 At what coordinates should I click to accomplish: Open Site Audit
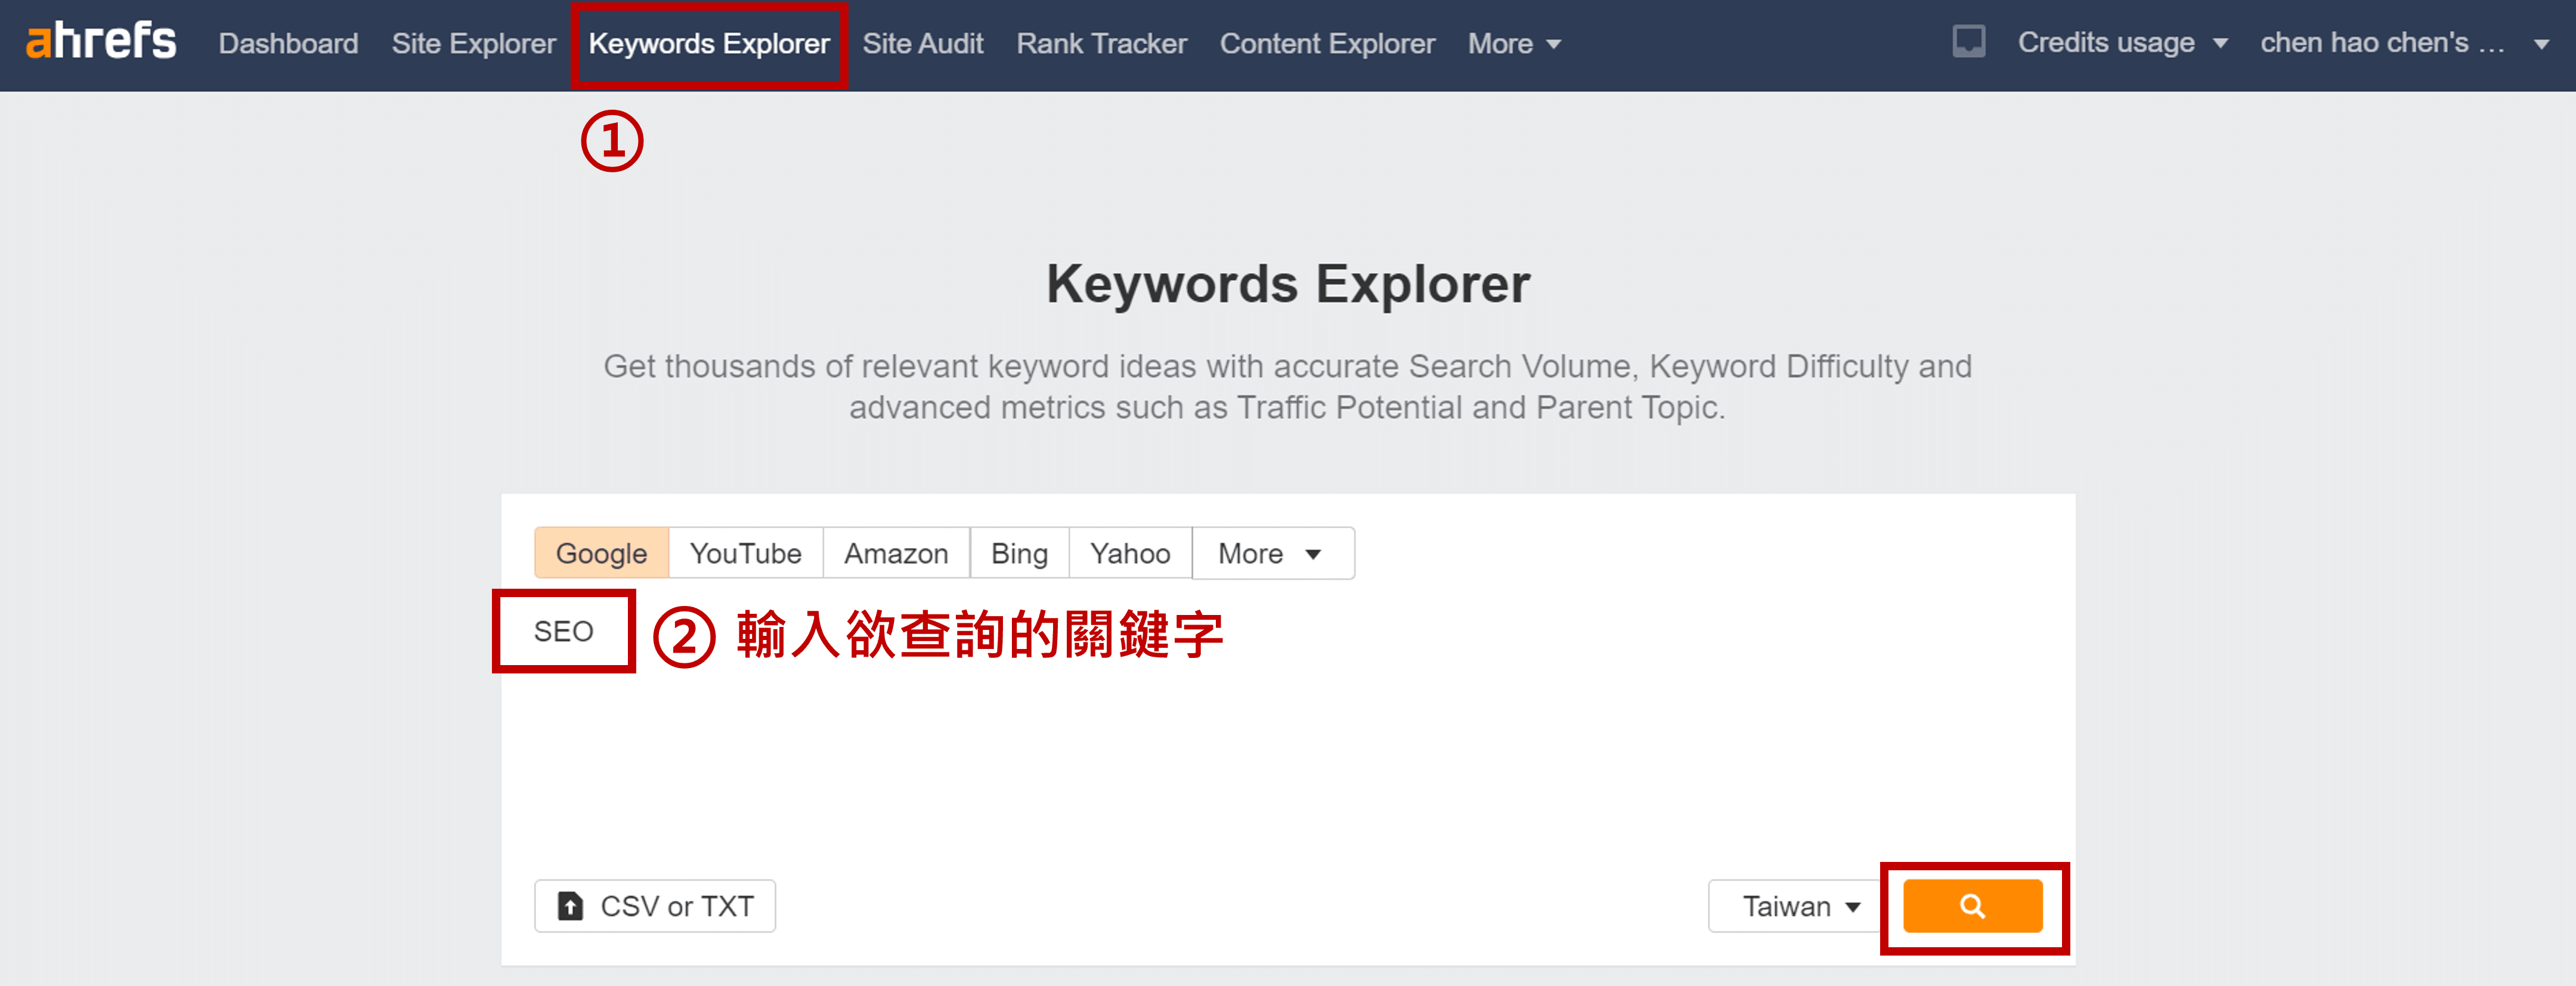click(x=922, y=44)
